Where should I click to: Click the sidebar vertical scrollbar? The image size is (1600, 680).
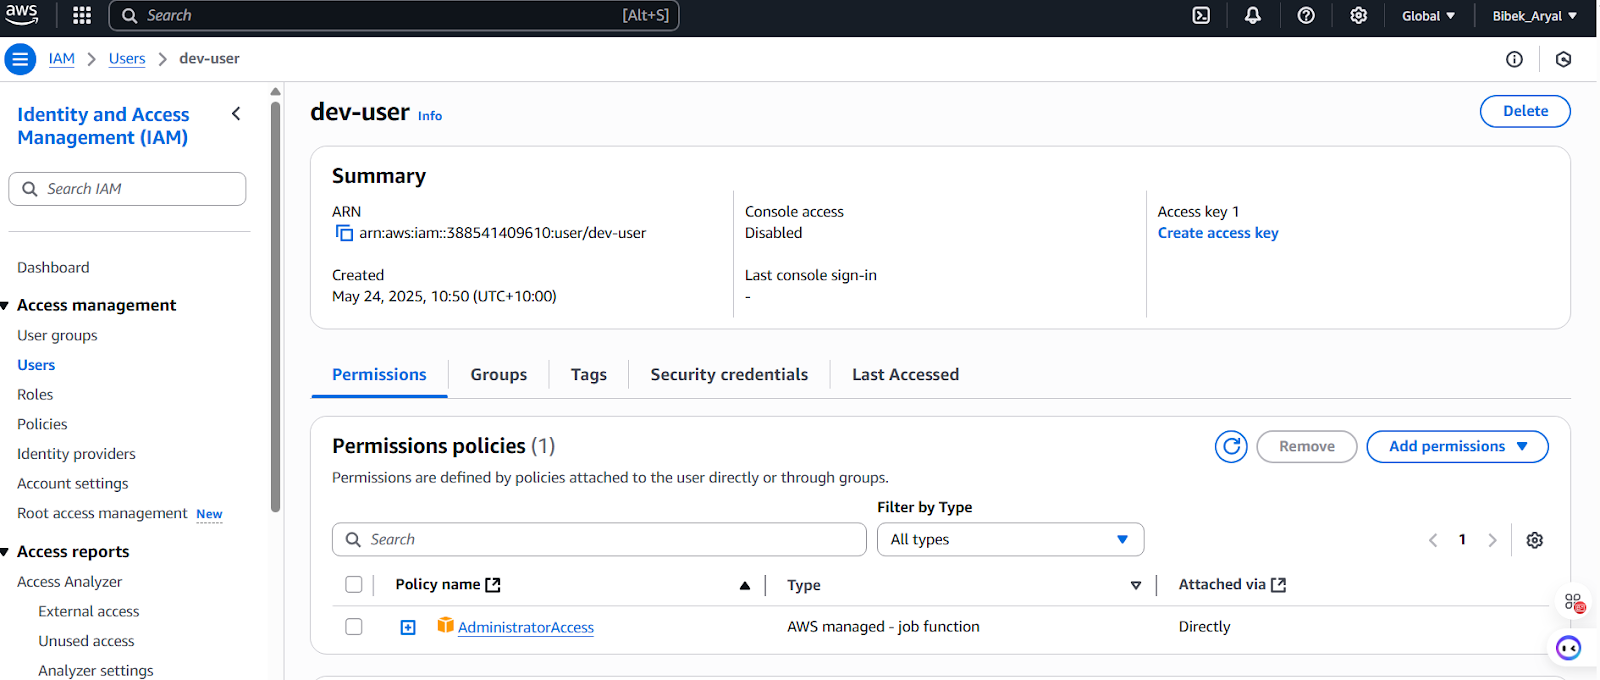[x=275, y=300]
